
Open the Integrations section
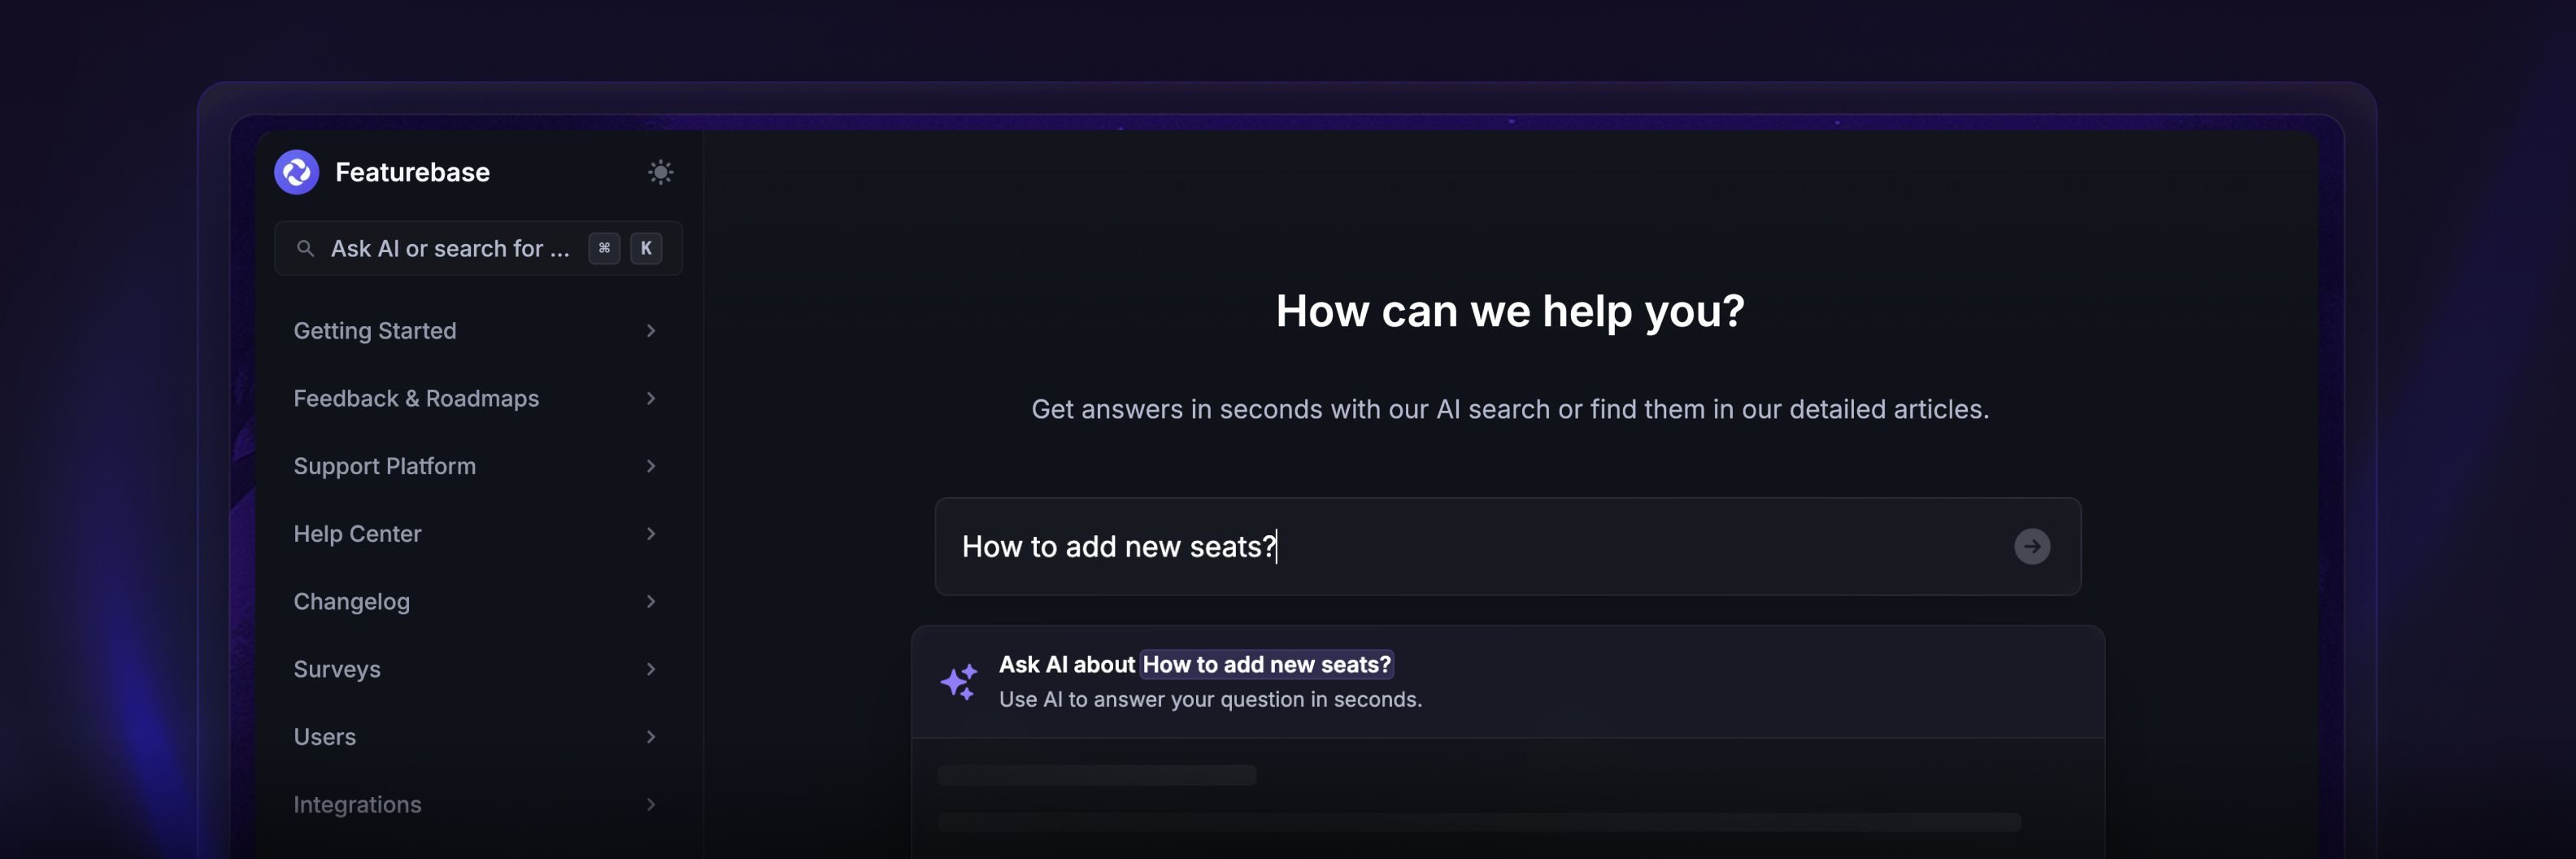pyautogui.click(x=357, y=804)
